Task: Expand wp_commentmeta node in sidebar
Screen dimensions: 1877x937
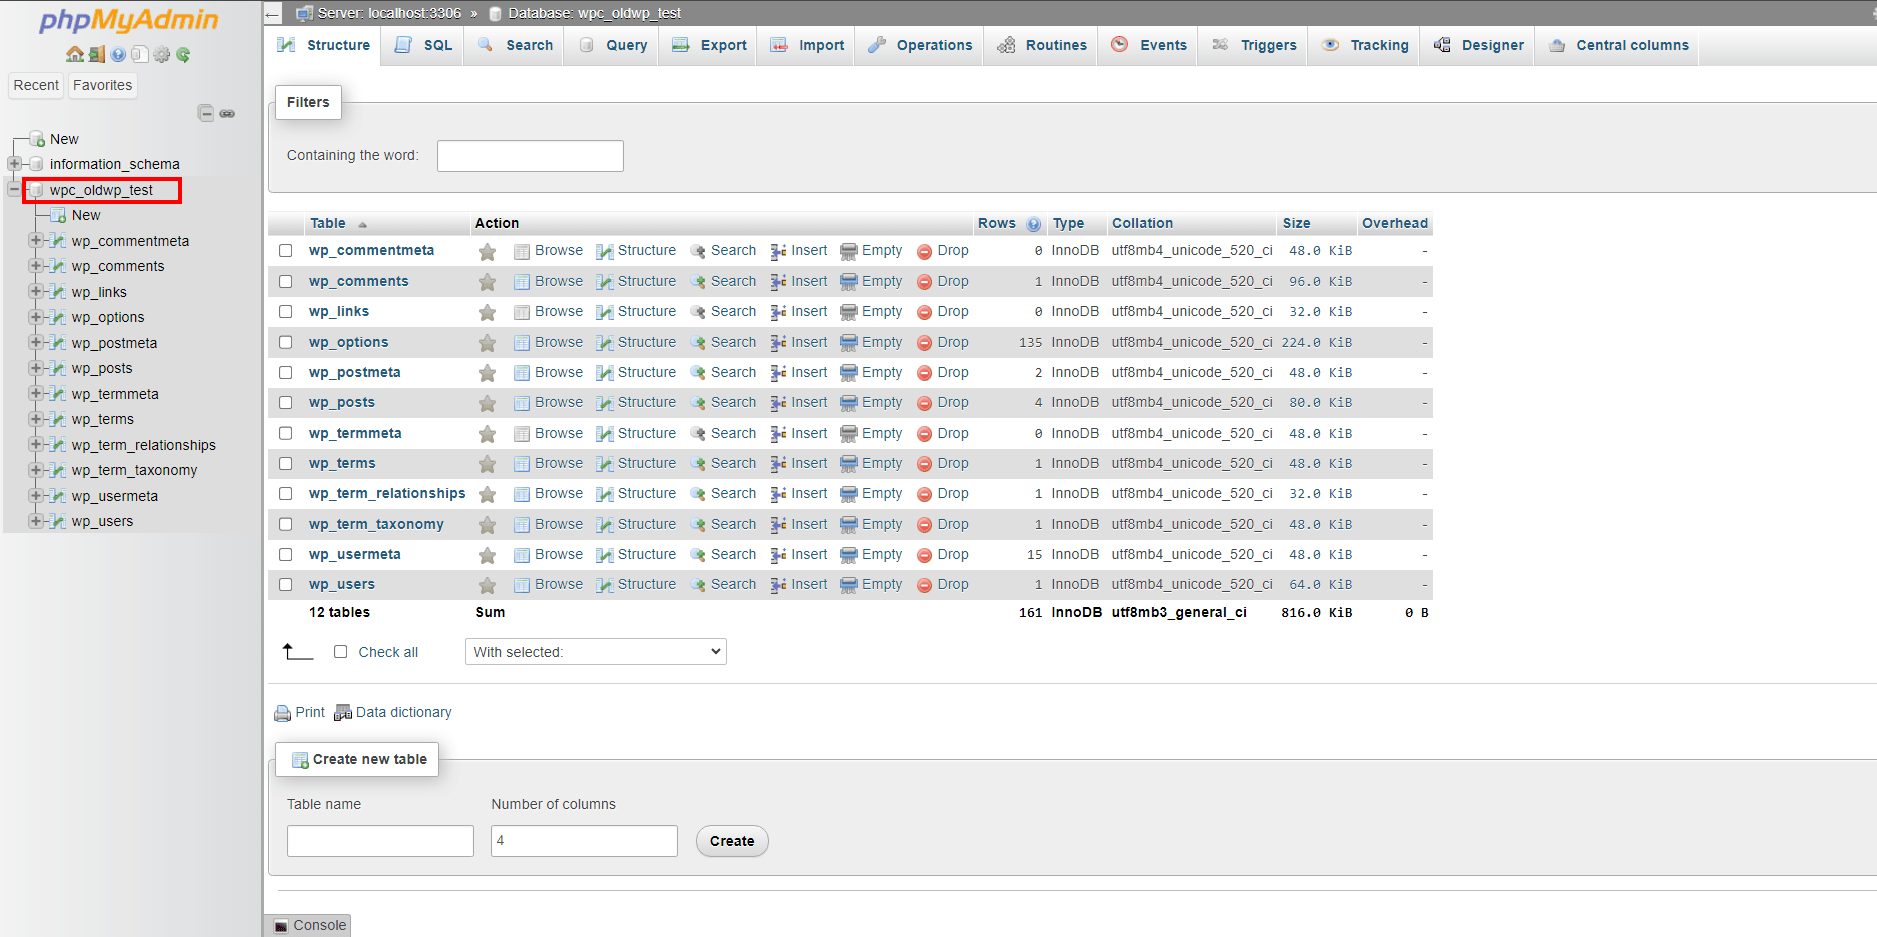Action: [x=36, y=240]
